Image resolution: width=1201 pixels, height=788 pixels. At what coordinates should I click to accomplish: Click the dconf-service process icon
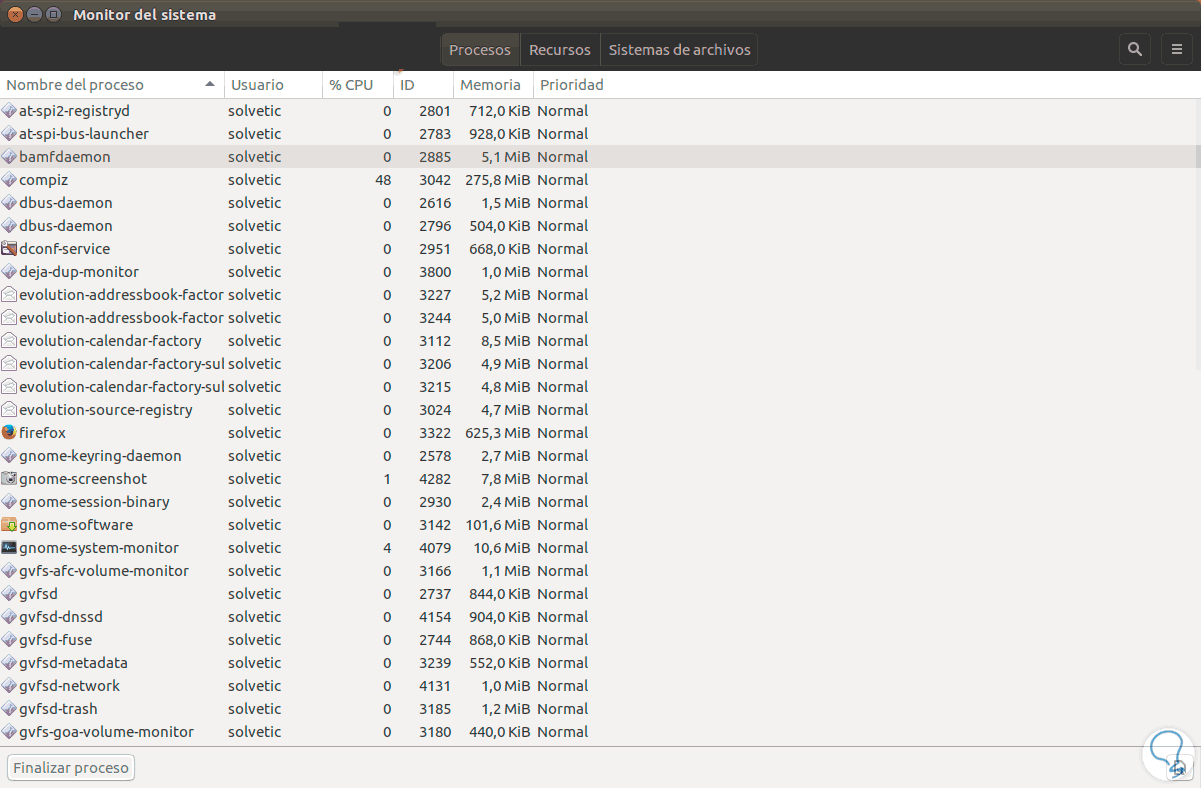[9, 249]
